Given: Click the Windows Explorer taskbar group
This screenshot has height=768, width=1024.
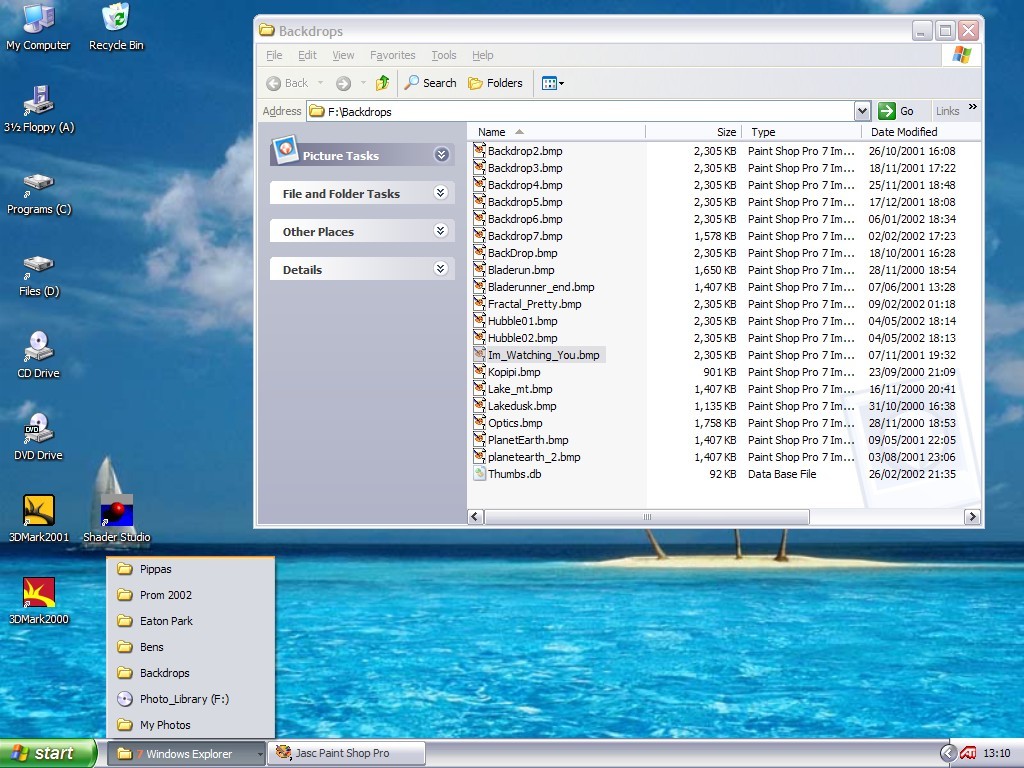Looking at the screenshot, I should 185,754.
